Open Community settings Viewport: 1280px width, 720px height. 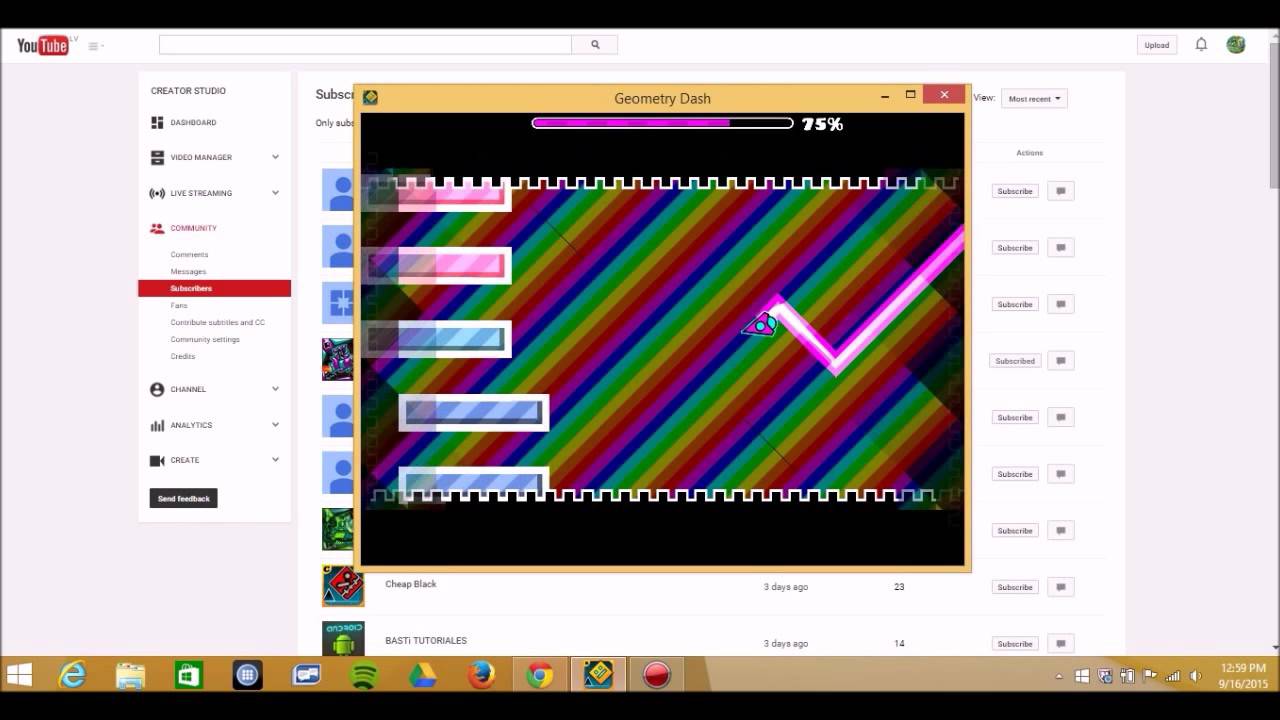[x=205, y=339]
